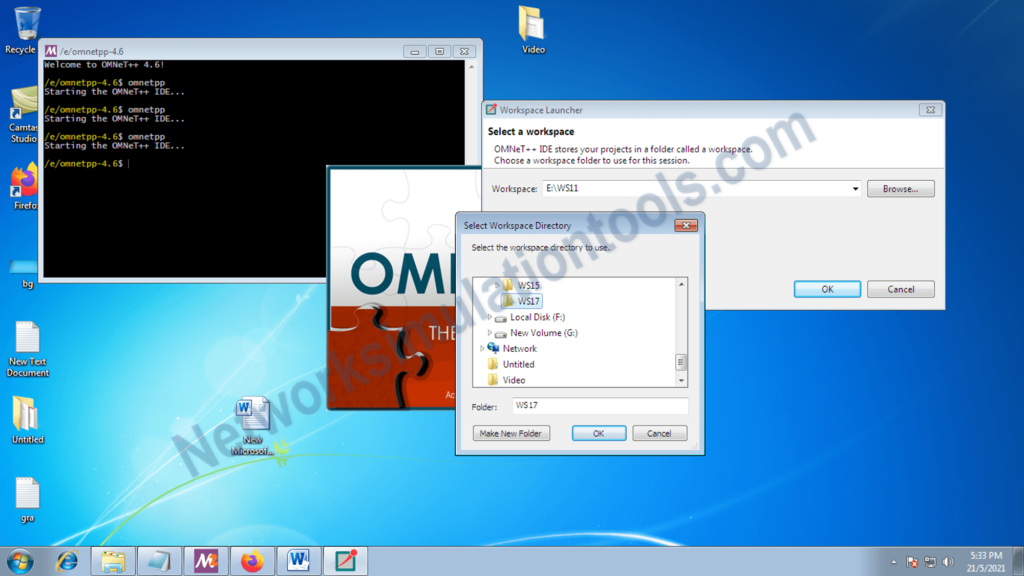1024x576 pixels.
Task: Edit the Folder name input field
Action: click(600, 405)
